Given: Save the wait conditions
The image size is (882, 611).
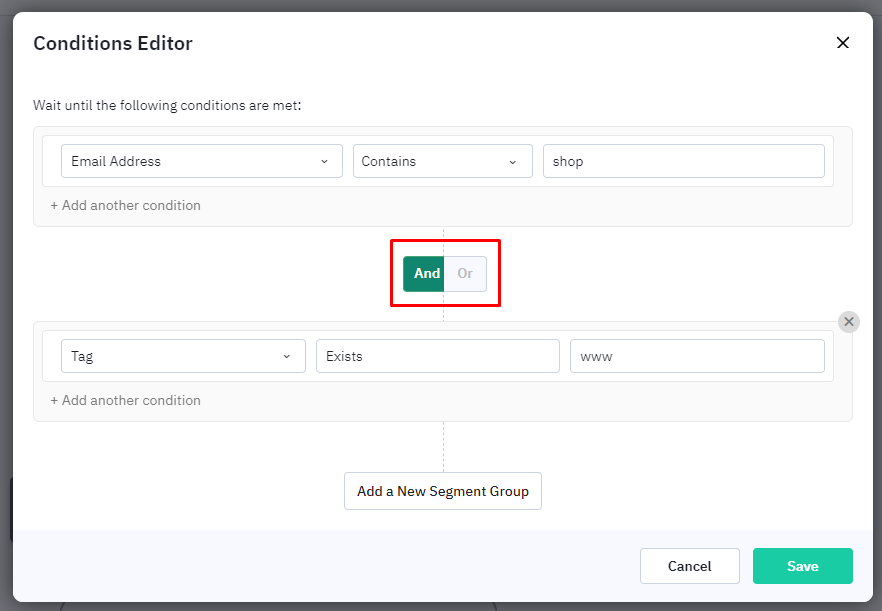Looking at the screenshot, I should click(803, 566).
